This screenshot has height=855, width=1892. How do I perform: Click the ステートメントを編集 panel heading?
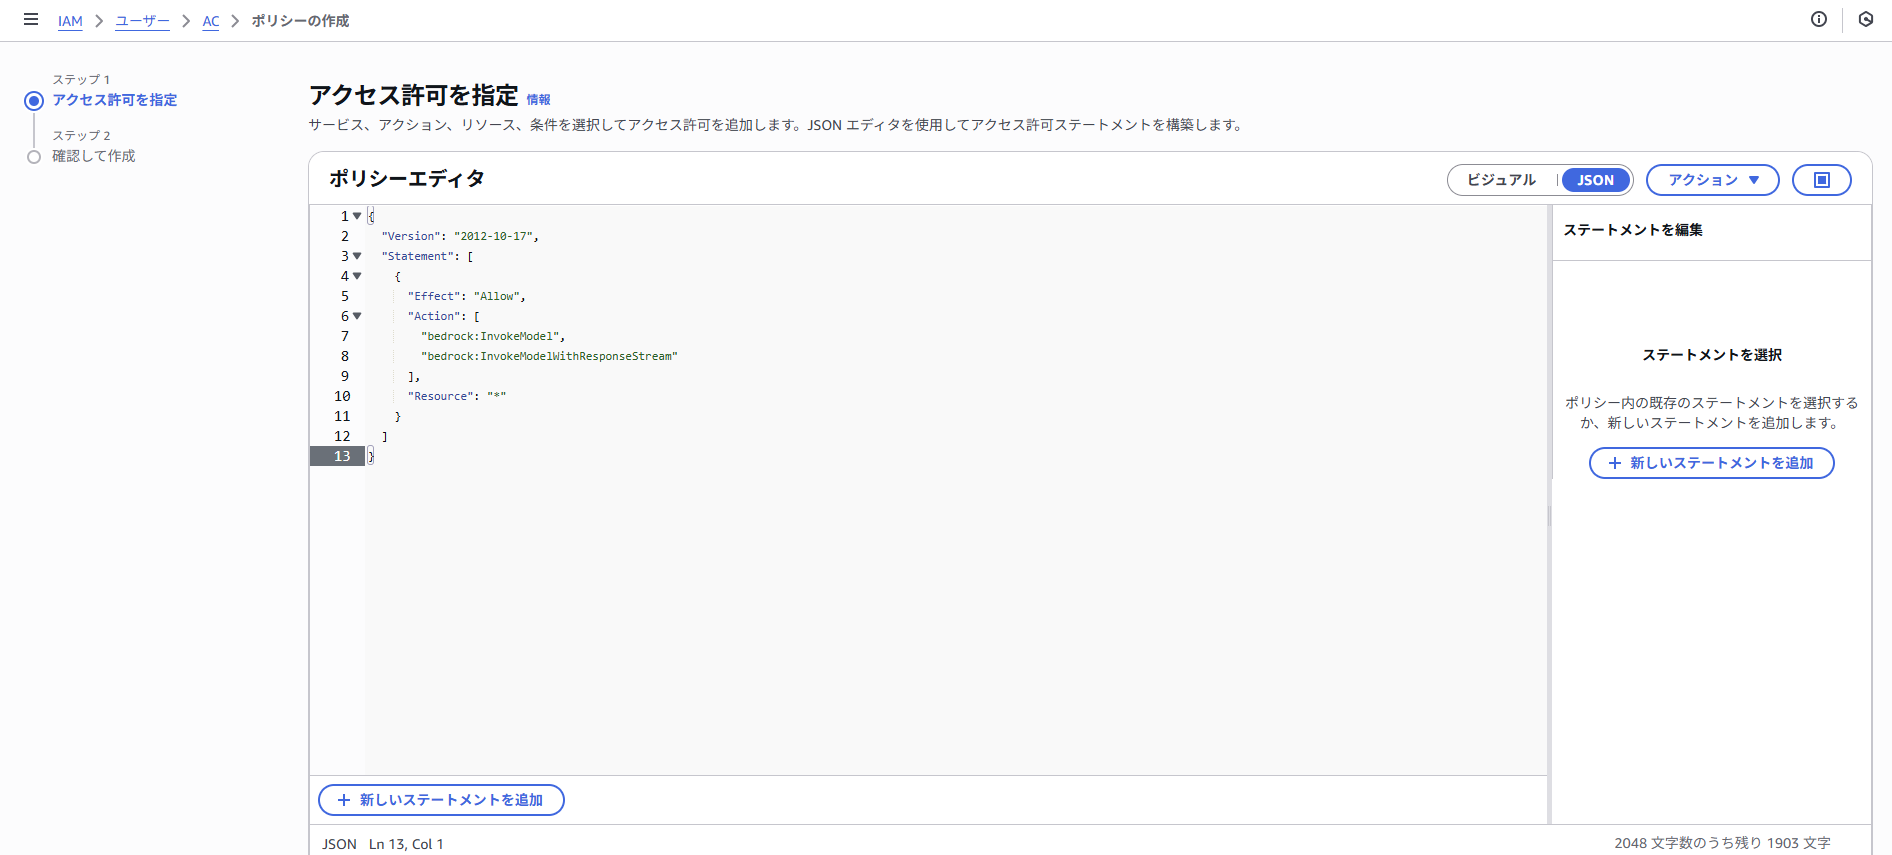[1633, 230]
